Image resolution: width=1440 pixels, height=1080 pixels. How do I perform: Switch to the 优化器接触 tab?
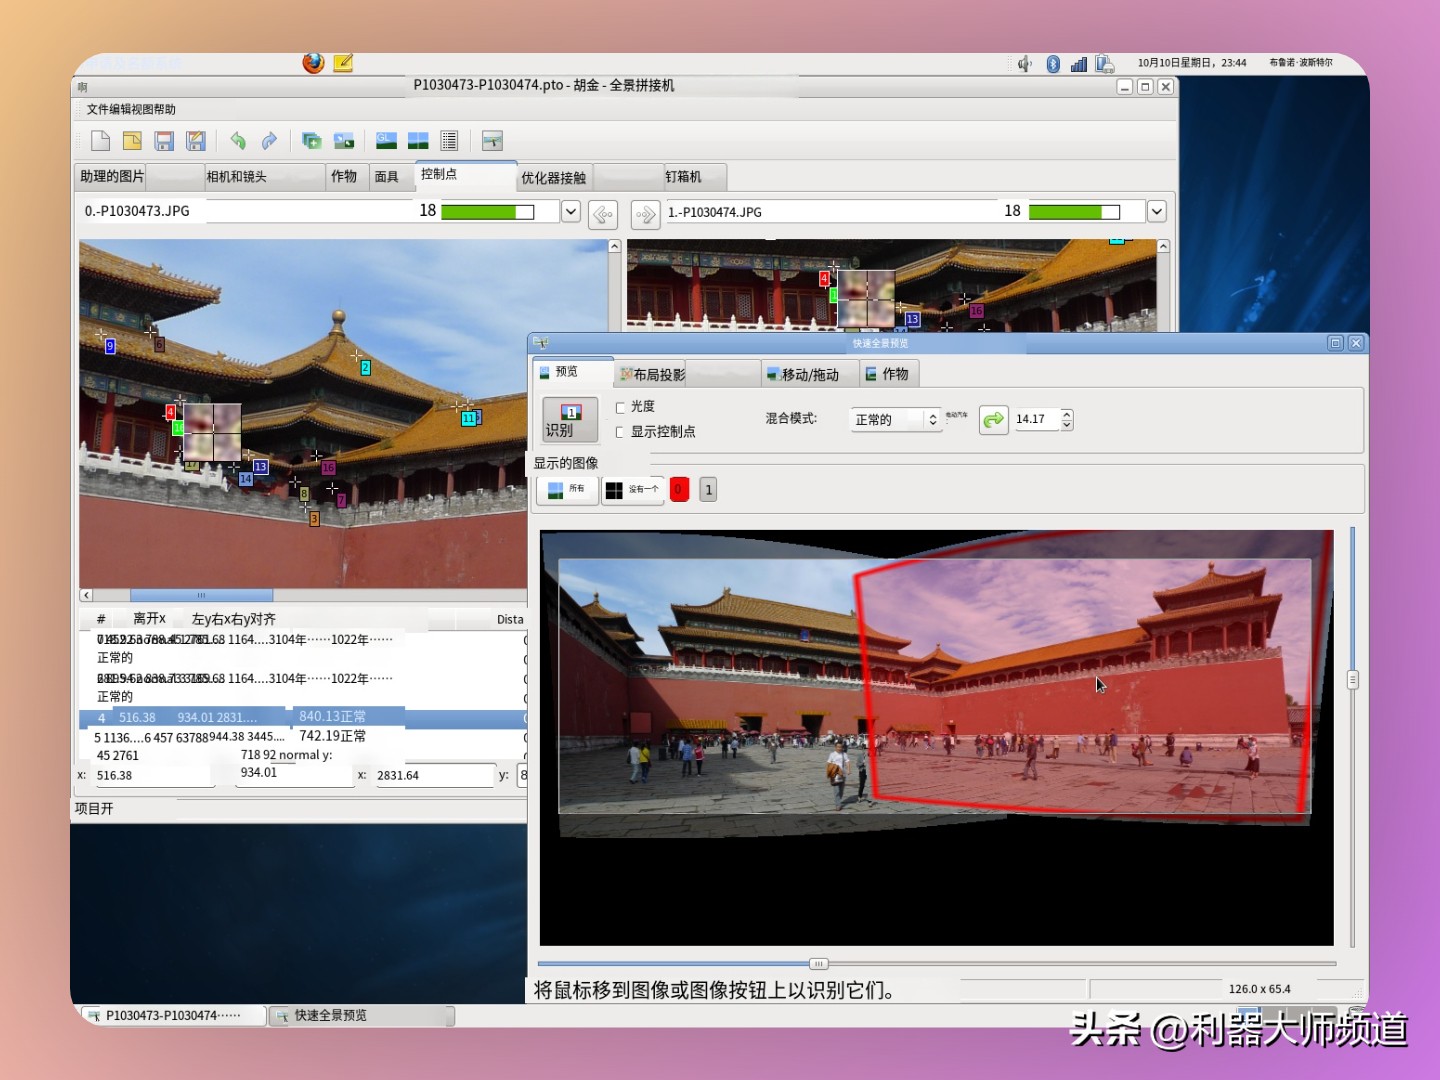pyautogui.click(x=553, y=178)
